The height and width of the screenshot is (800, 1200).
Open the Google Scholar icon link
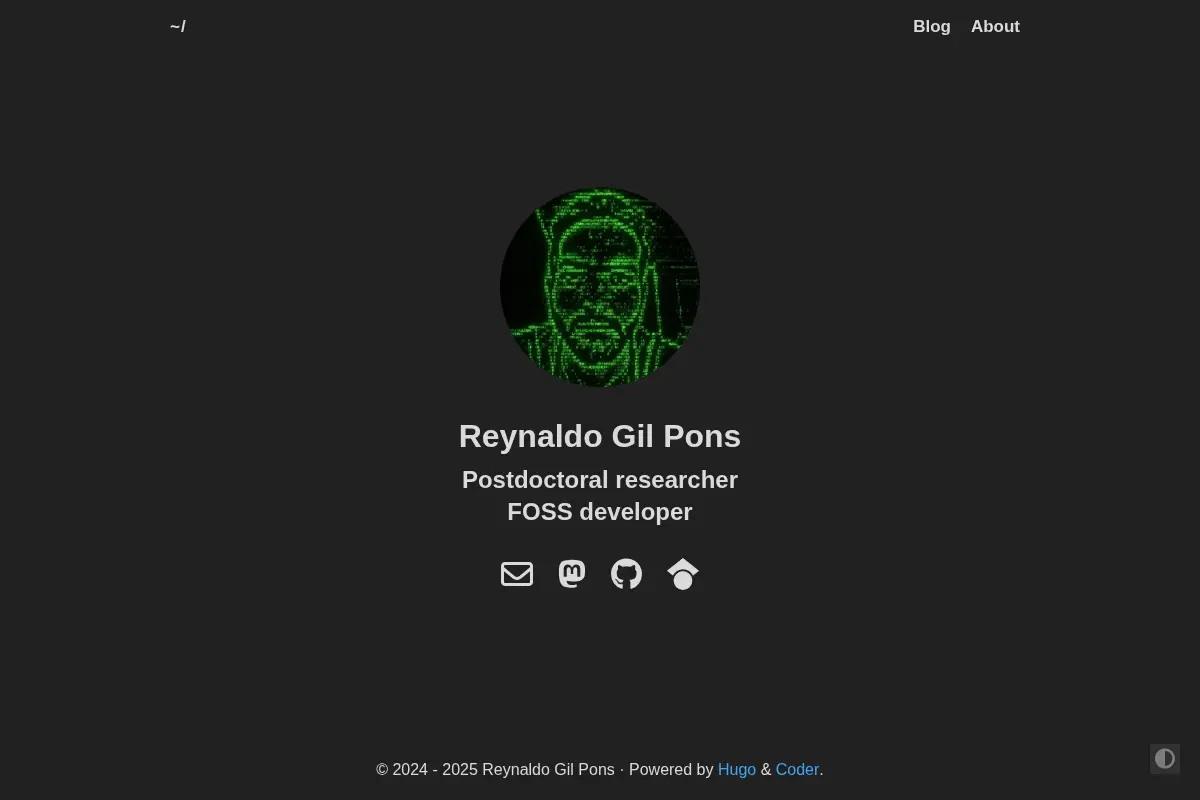point(683,574)
